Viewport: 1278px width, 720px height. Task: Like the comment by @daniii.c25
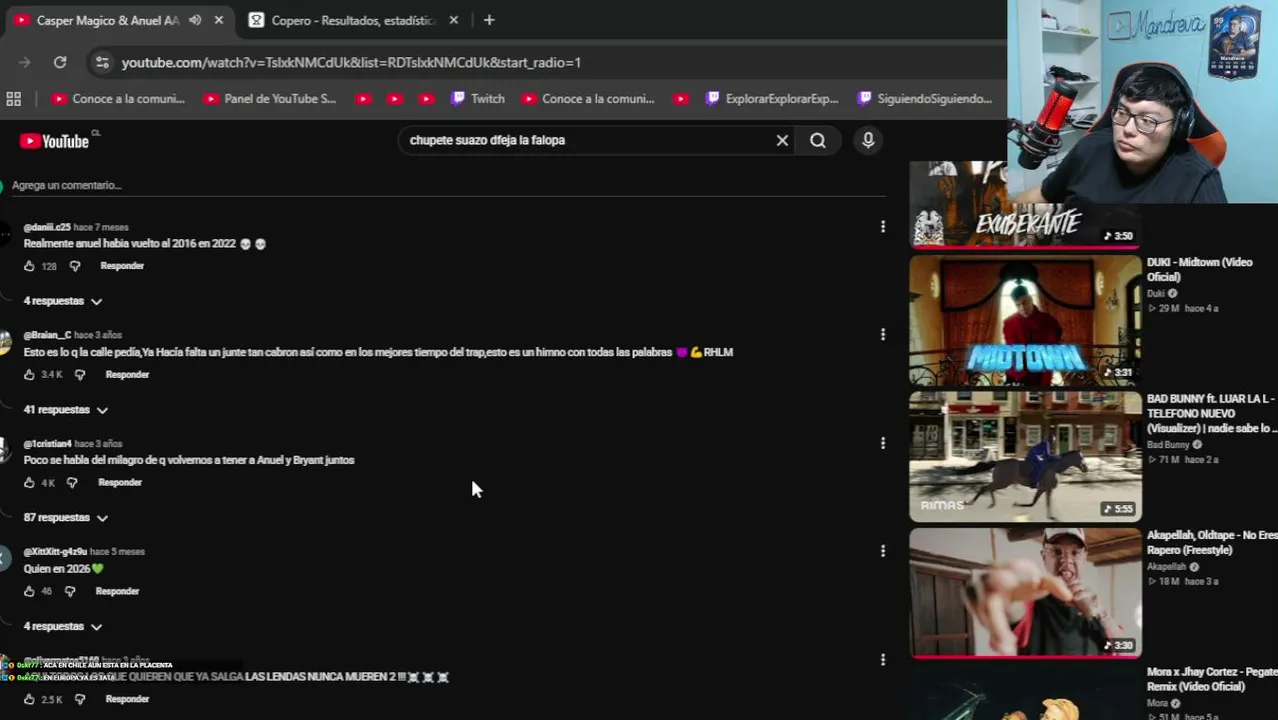pyautogui.click(x=29, y=266)
